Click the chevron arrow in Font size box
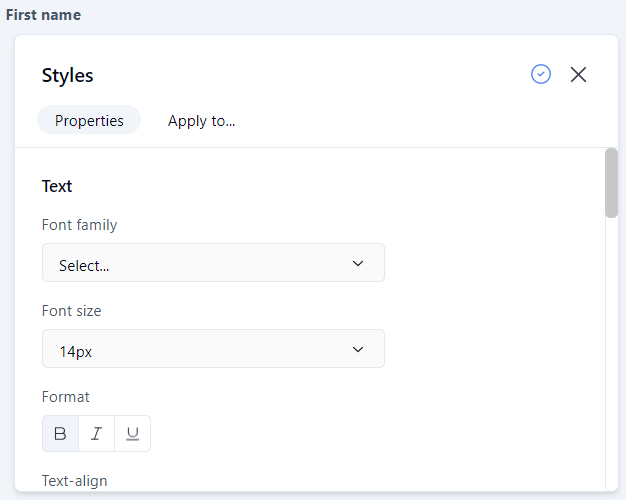626x500 pixels. click(359, 349)
